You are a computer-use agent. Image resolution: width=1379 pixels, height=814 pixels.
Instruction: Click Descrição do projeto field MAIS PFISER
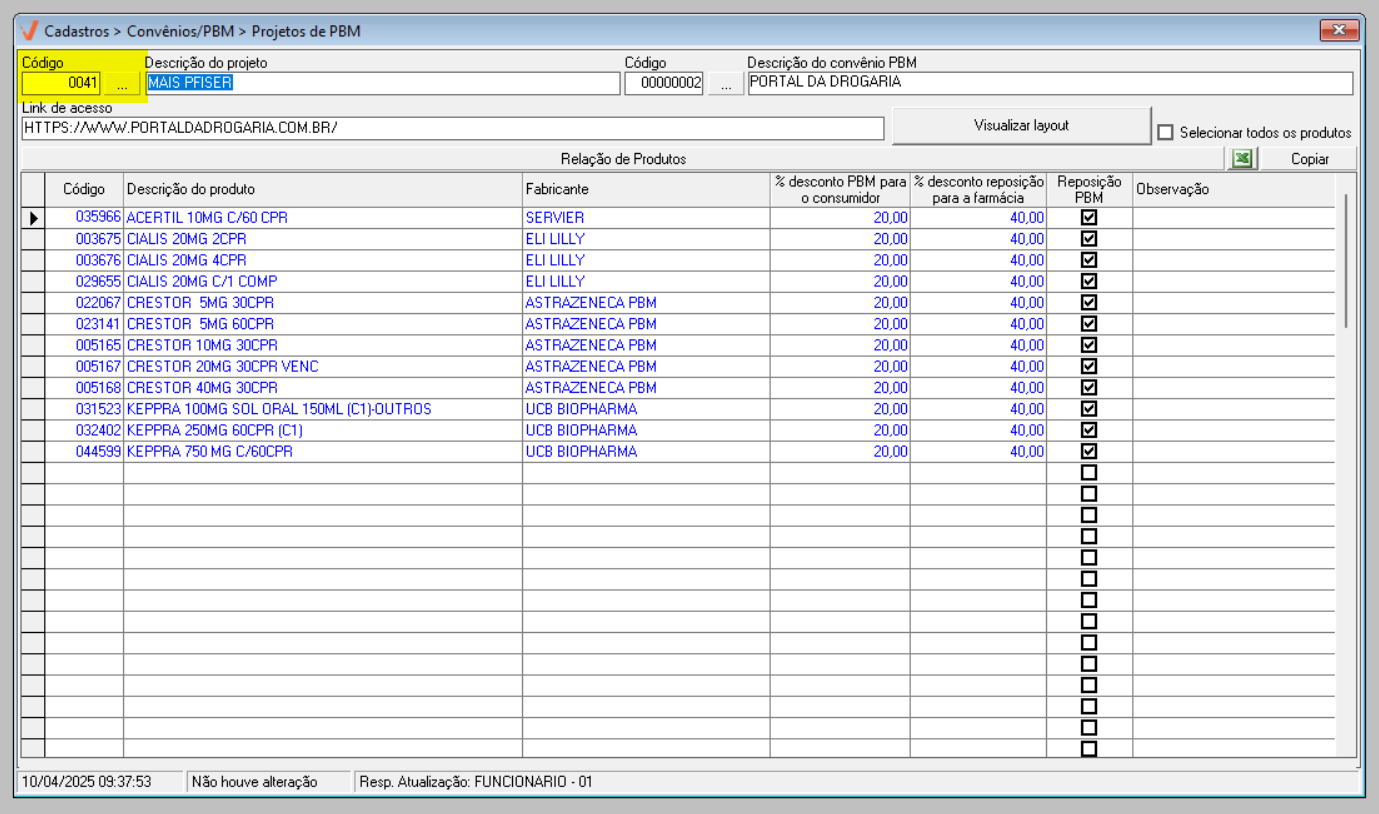[382, 84]
